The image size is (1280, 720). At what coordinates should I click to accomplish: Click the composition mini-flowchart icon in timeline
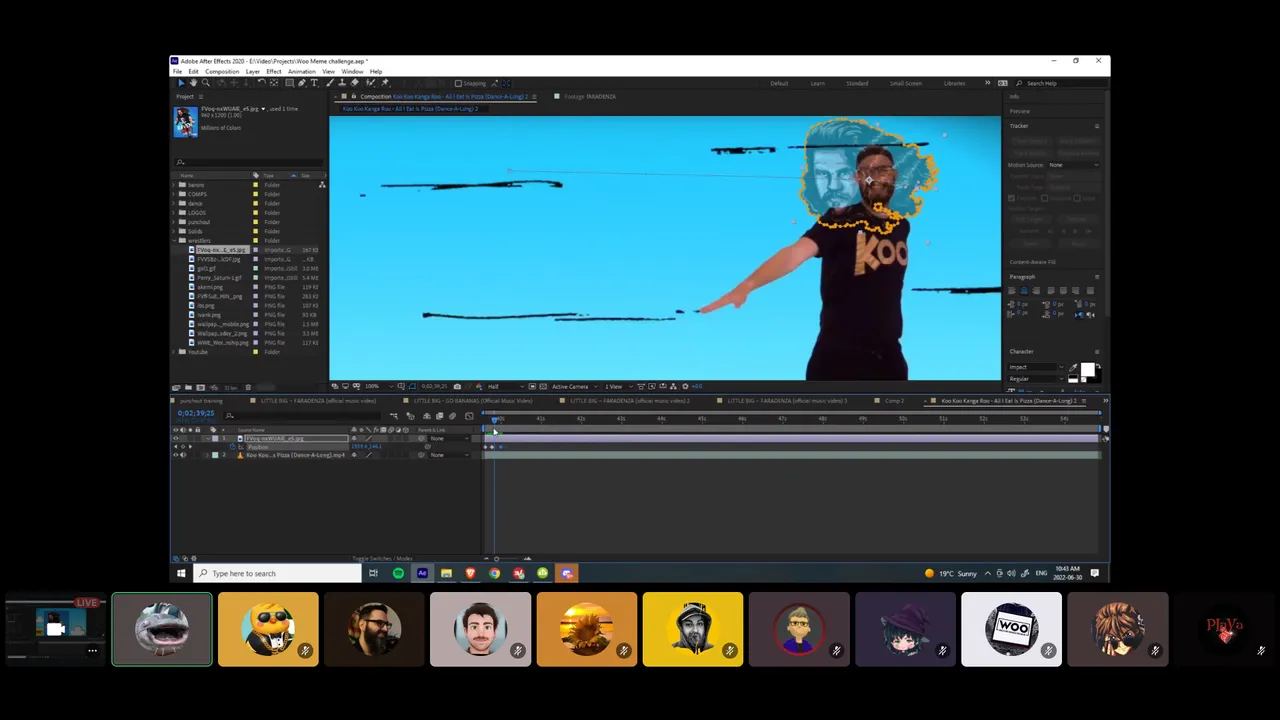click(394, 416)
